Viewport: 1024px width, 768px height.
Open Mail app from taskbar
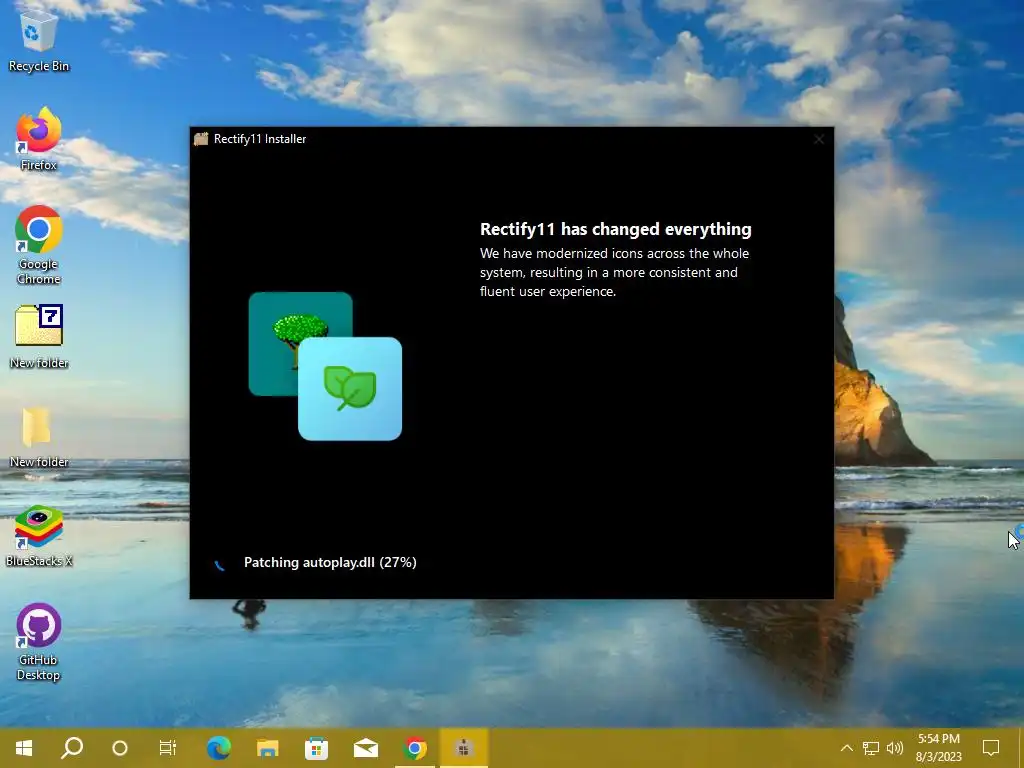366,748
